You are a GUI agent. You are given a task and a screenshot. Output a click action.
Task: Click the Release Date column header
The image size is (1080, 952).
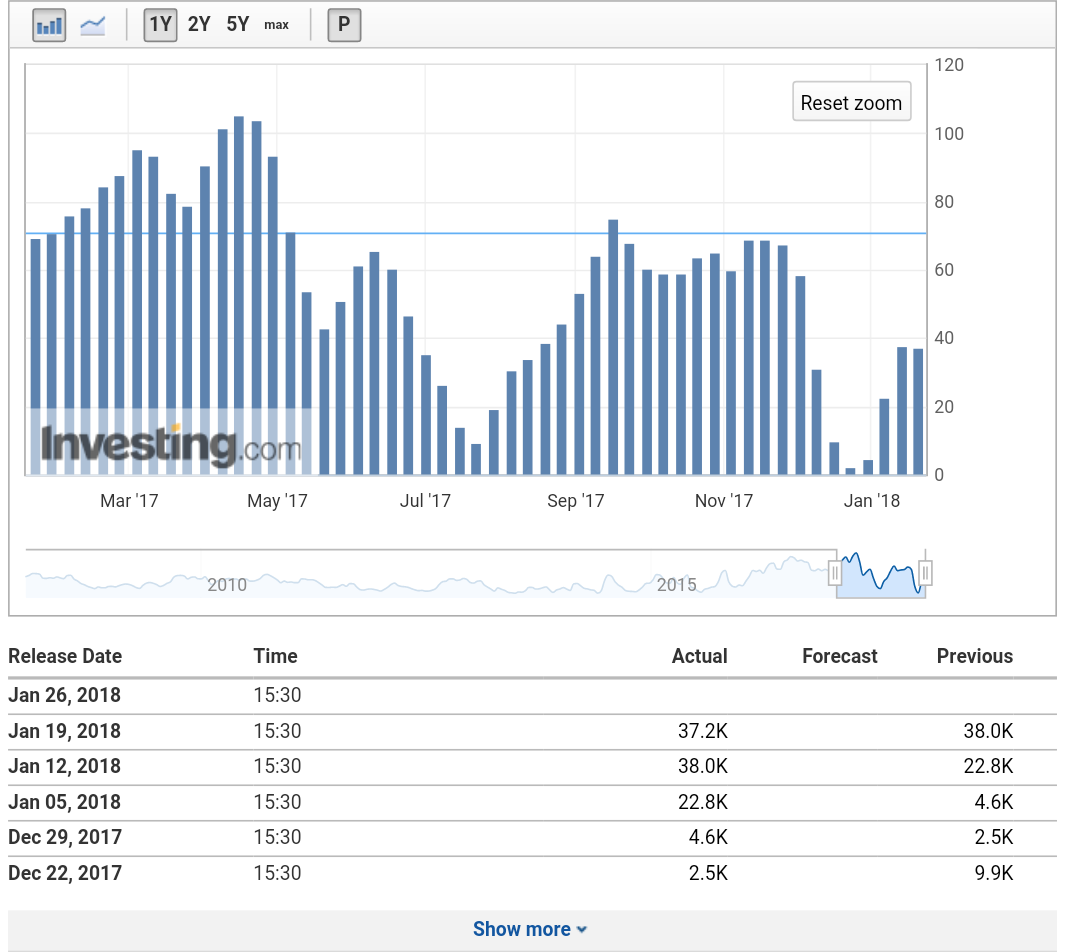coord(65,656)
